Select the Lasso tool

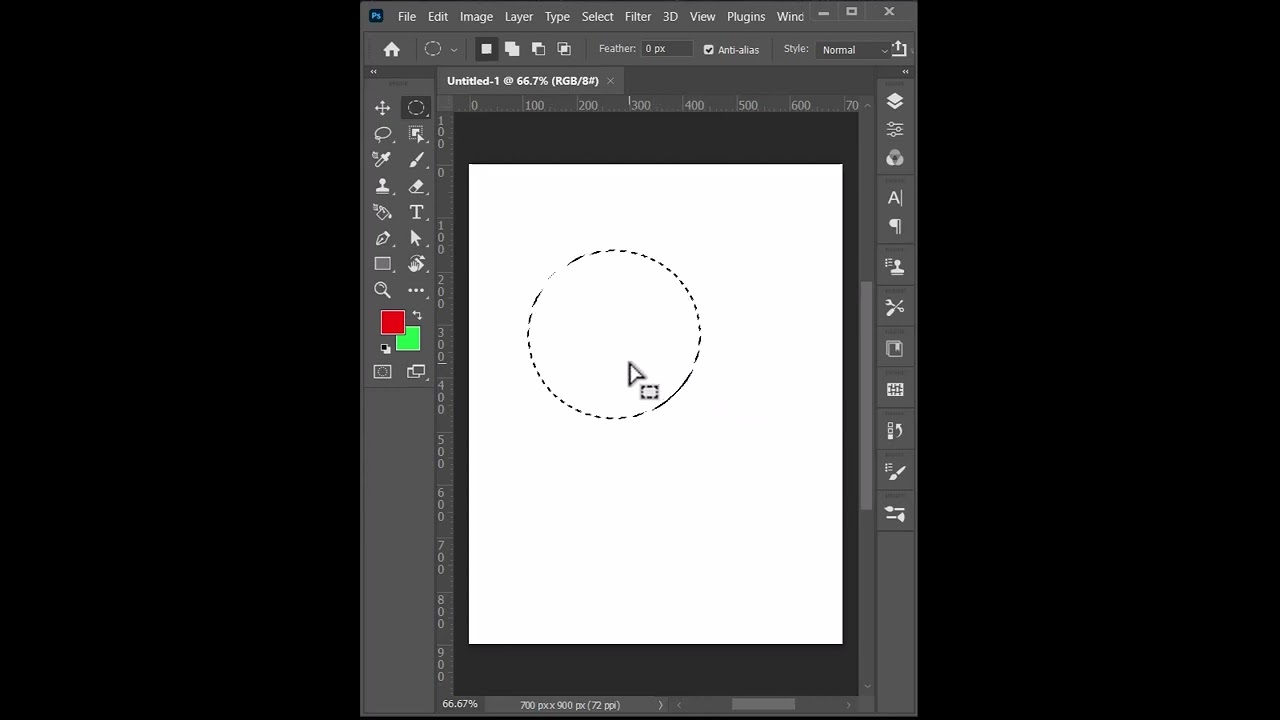coord(383,134)
